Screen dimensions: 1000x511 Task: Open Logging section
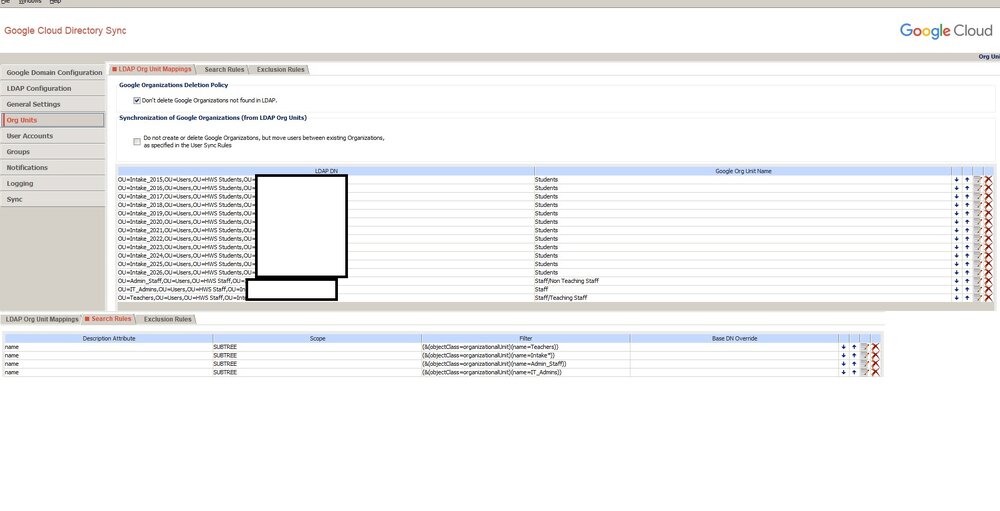[x=53, y=183]
